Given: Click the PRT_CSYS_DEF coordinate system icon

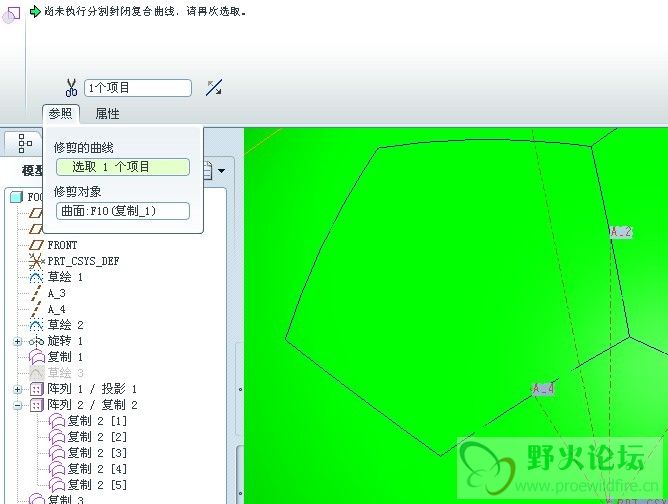Looking at the screenshot, I should click(36, 261).
